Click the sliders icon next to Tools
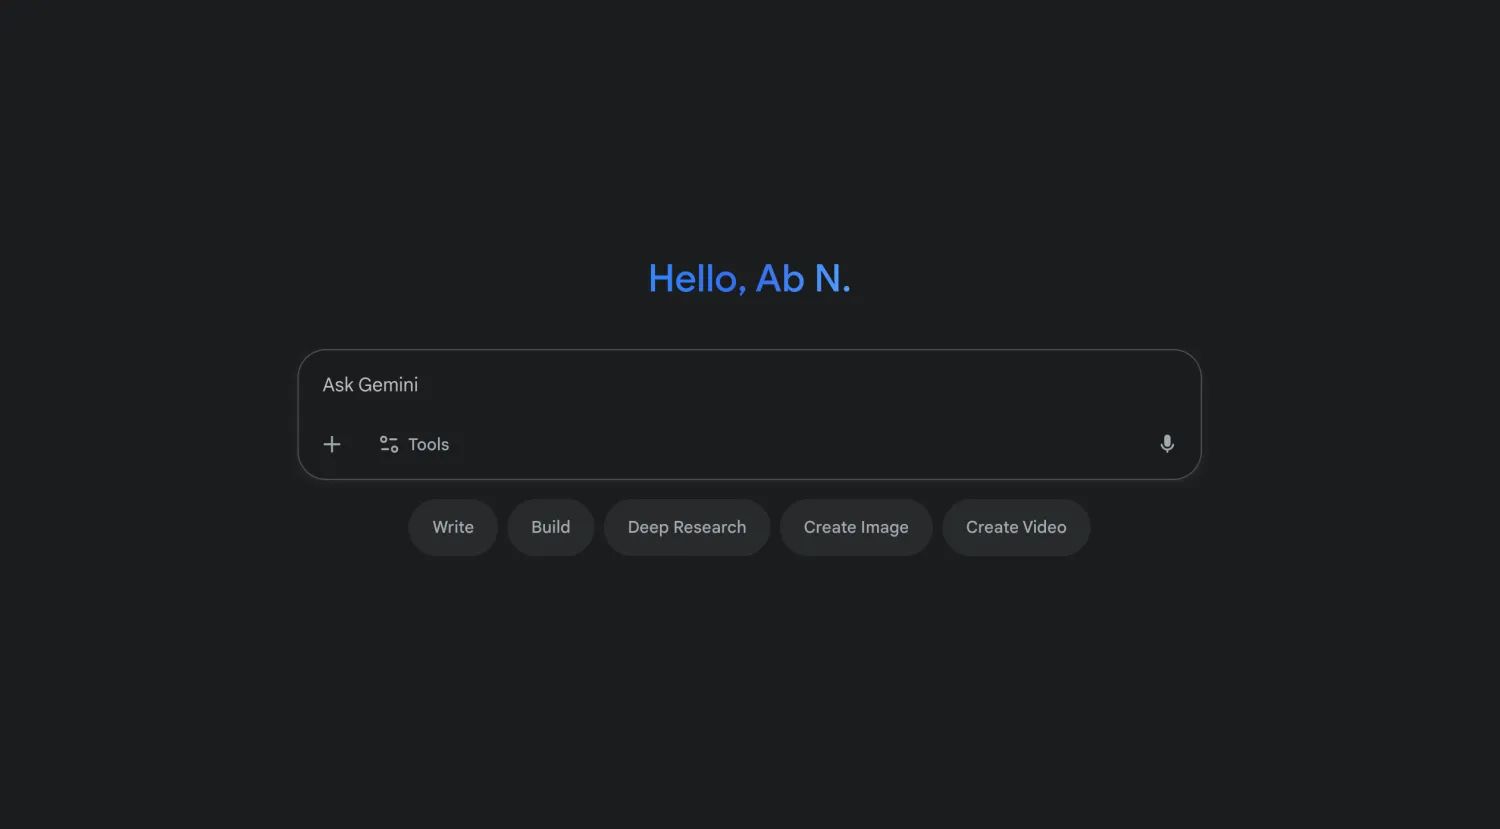1500x829 pixels. pos(388,444)
